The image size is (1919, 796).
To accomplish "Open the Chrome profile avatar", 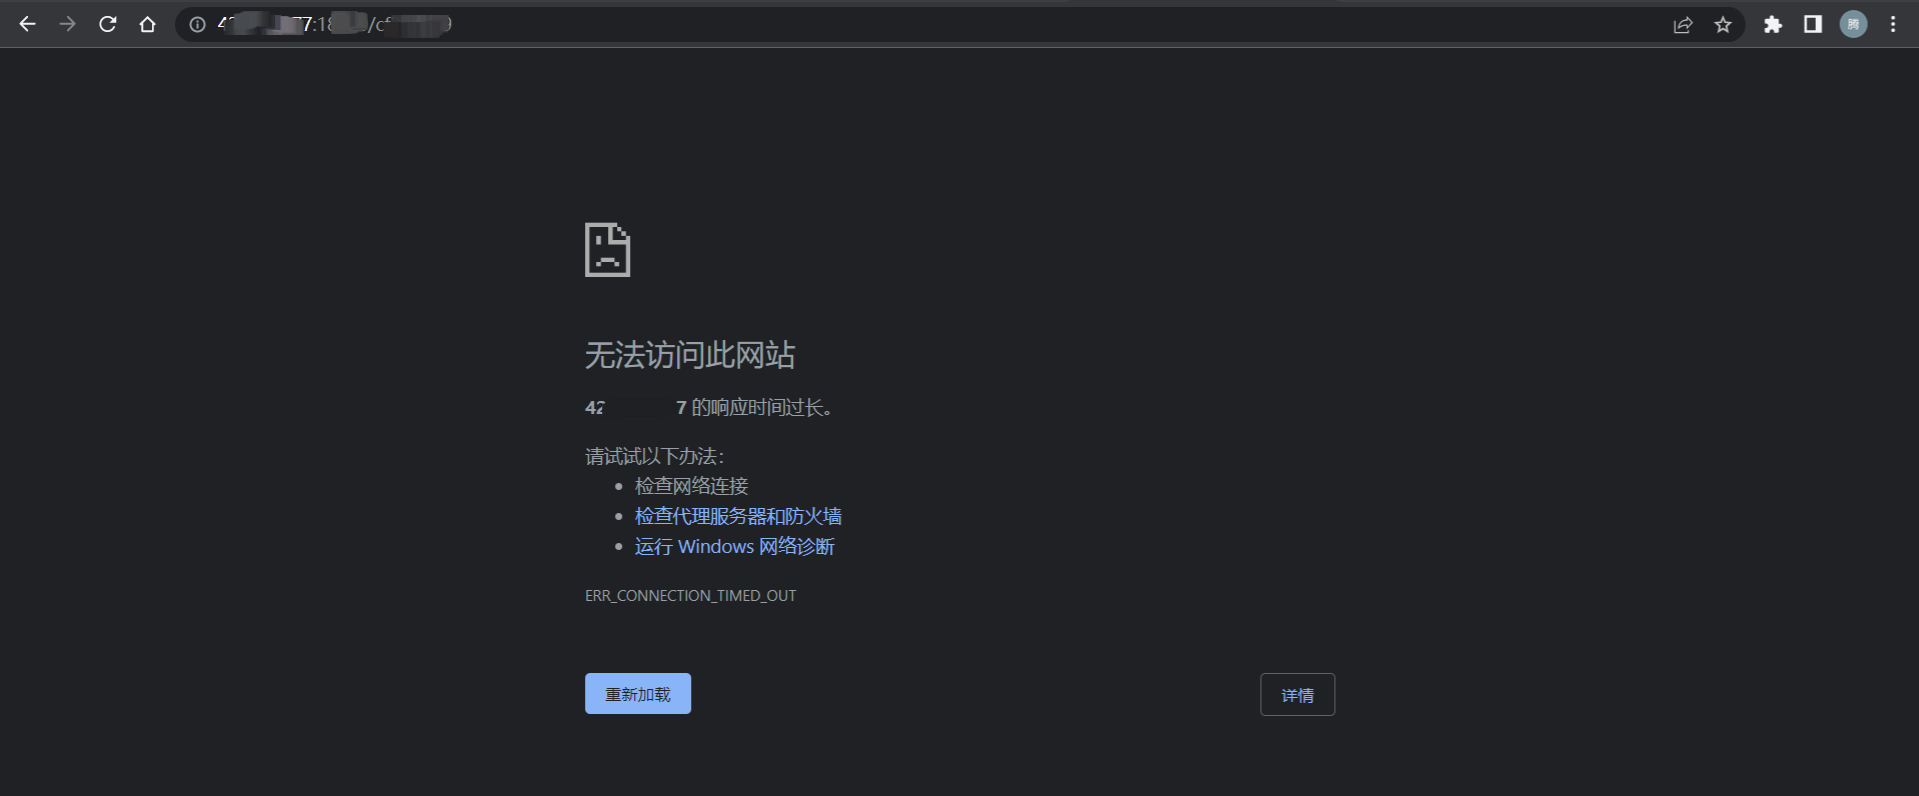I will tap(1853, 25).
